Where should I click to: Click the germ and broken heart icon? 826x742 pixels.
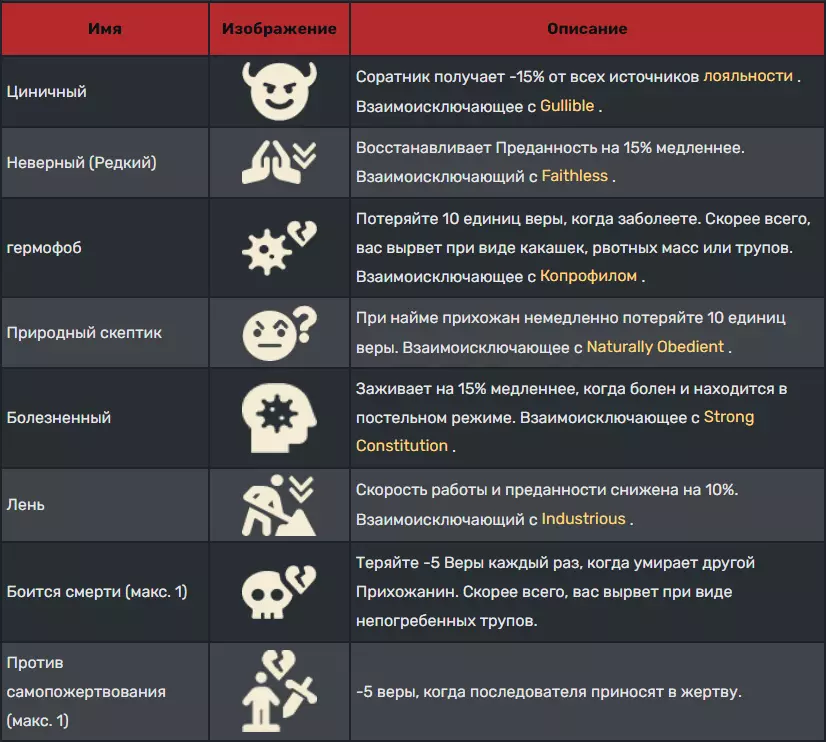278,247
